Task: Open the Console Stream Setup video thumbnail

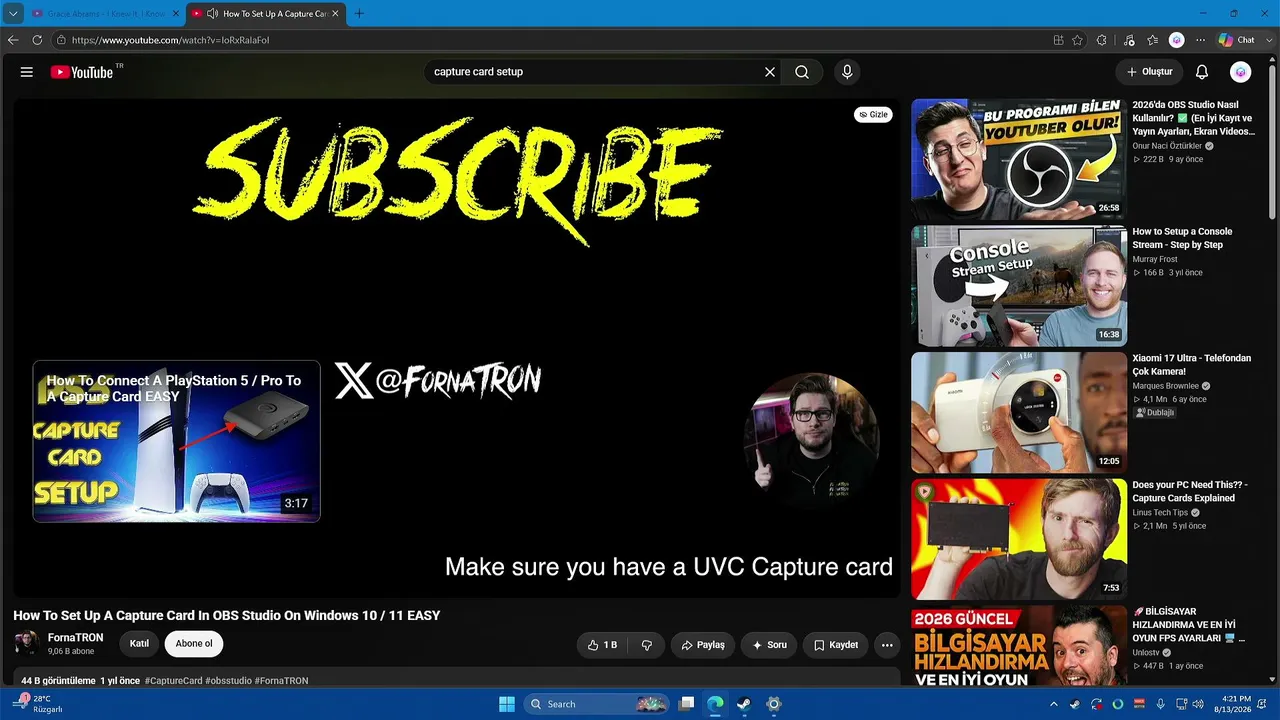Action: [1019, 286]
